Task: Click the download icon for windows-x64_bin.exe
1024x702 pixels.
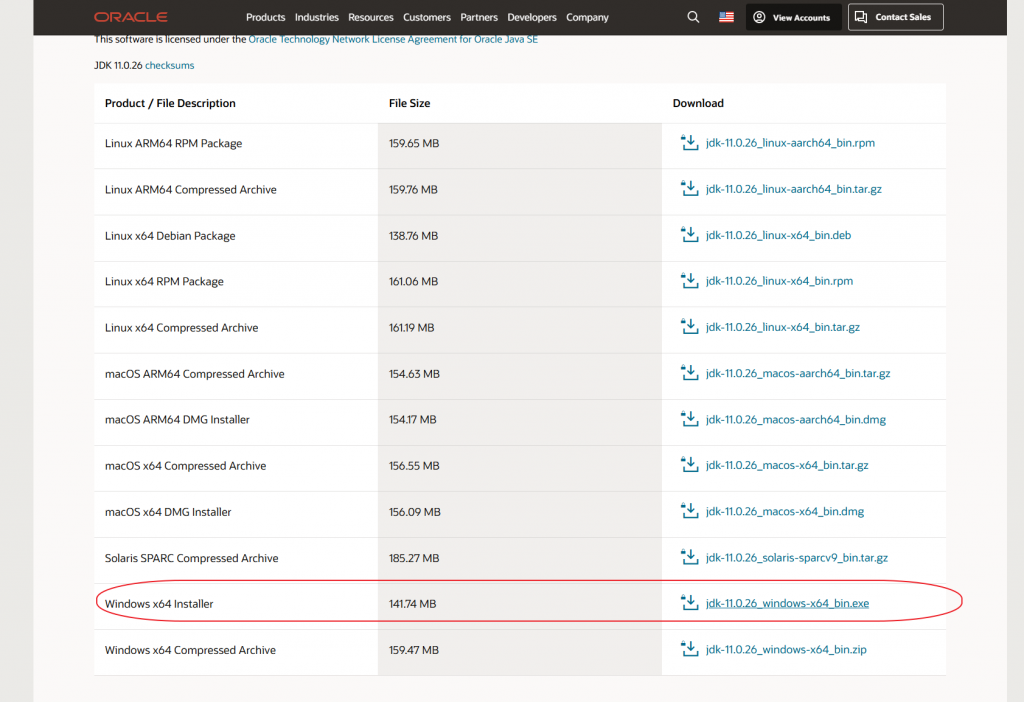Action: click(690, 603)
